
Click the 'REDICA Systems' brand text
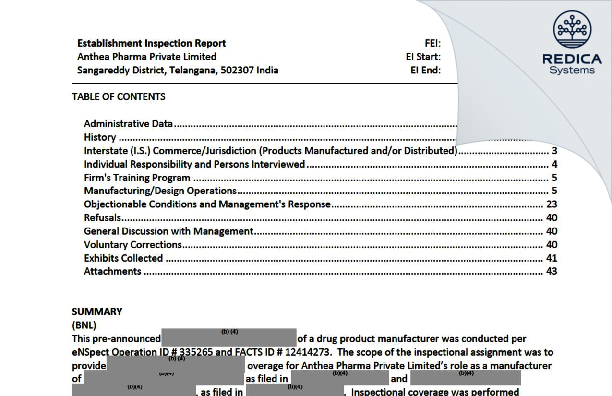tap(572, 64)
